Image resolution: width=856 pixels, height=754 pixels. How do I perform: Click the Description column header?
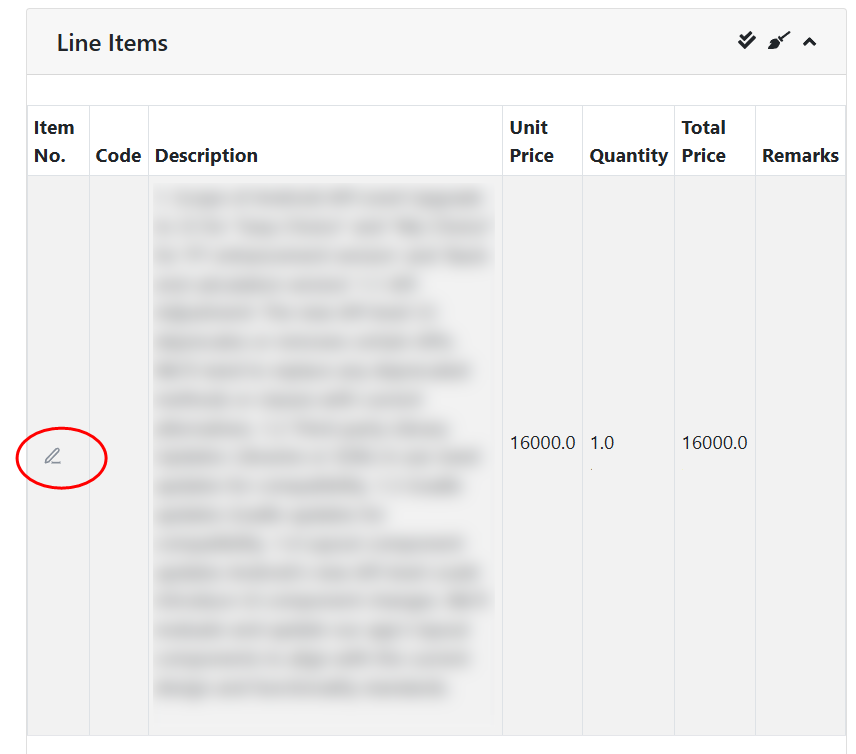[x=206, y=155]
